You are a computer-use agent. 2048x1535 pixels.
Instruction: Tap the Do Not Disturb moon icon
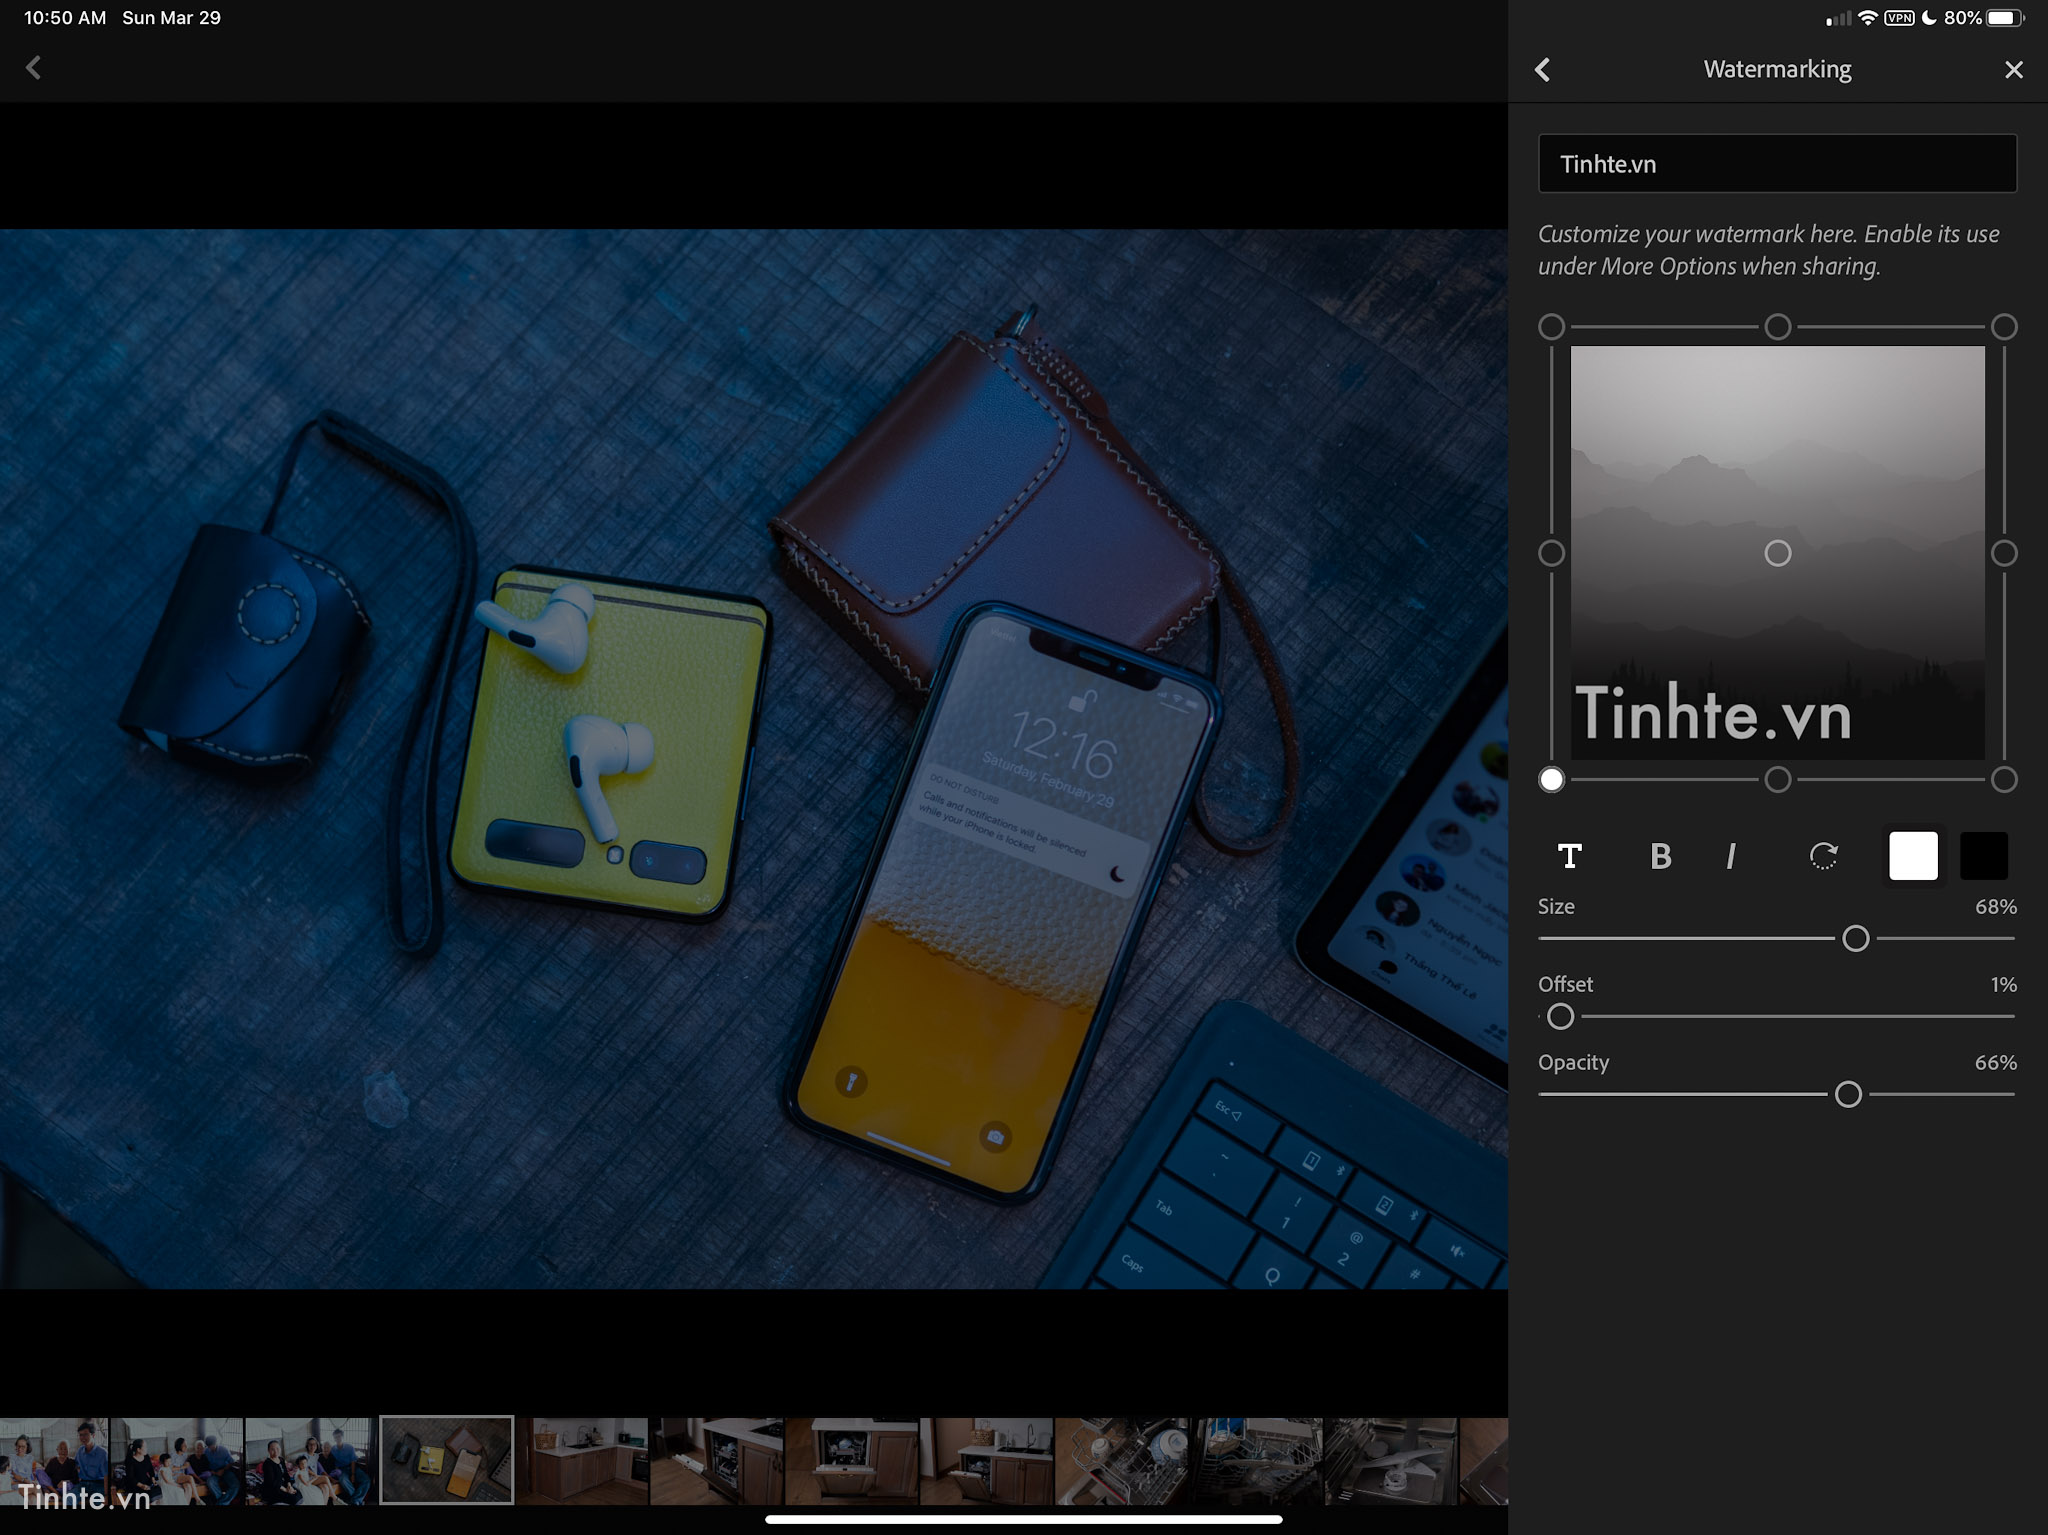click(x=1929, y=18)
